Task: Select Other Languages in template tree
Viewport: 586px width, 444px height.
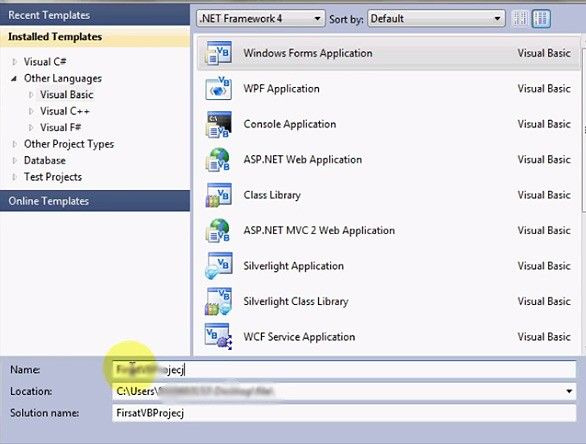Action: tap(63, 78)
